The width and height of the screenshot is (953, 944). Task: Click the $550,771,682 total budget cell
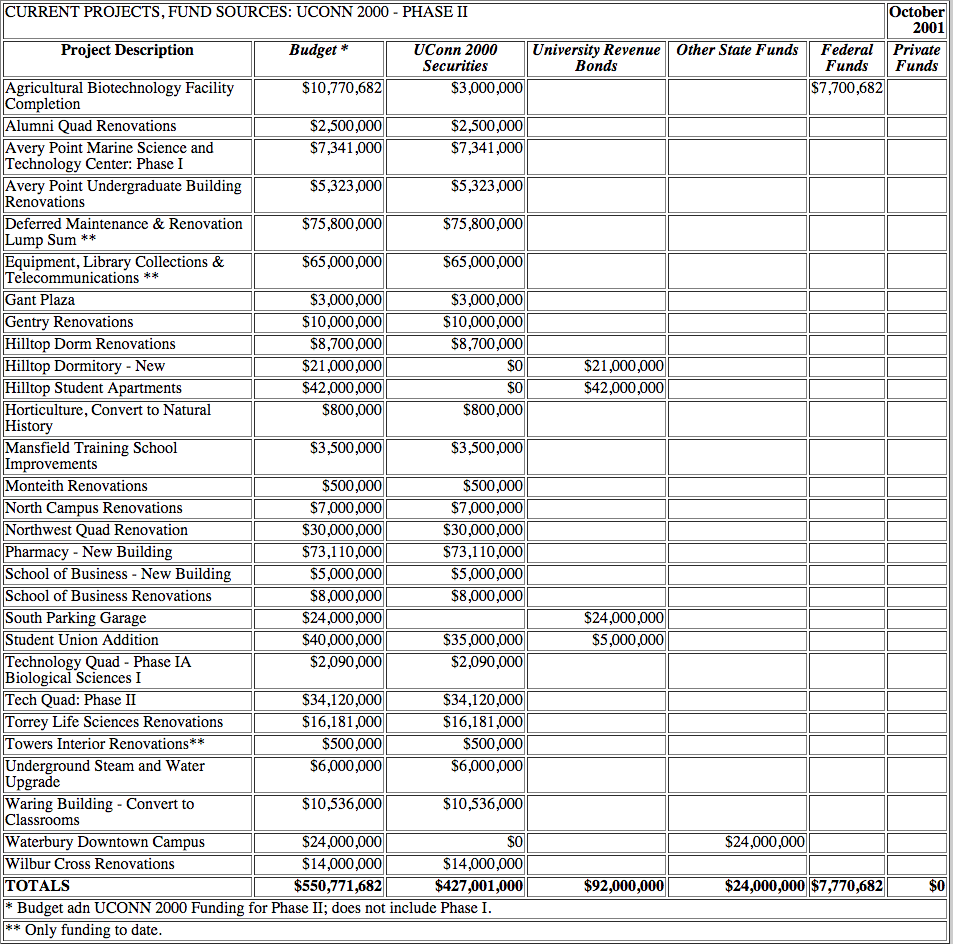tap(338, 886)
